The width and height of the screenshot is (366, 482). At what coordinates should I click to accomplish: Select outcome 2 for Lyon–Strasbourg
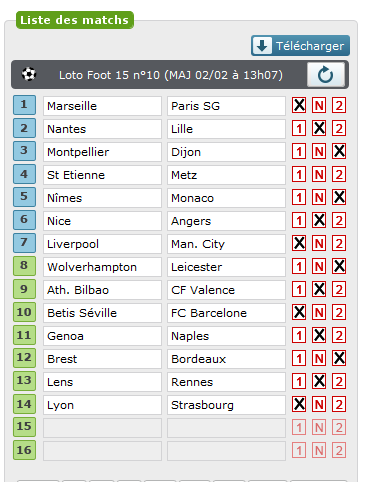[339, 405]
